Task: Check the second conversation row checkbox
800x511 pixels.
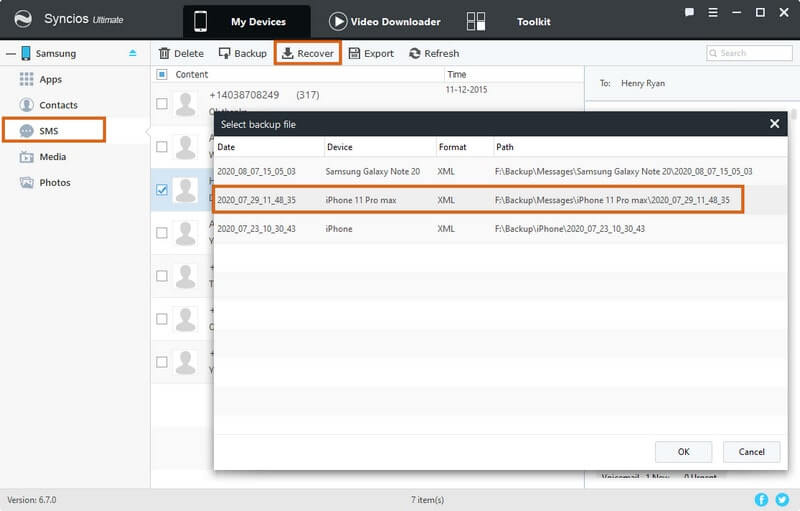Action: tap(162, 147)
